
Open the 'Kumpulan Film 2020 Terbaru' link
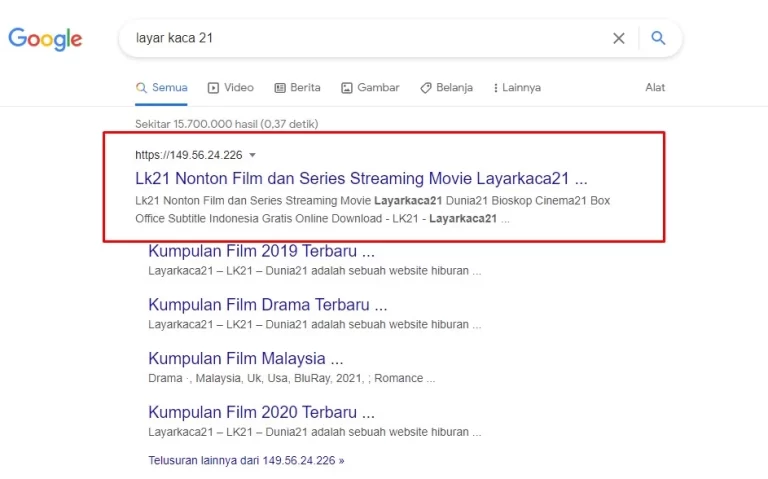pos(261,412)
